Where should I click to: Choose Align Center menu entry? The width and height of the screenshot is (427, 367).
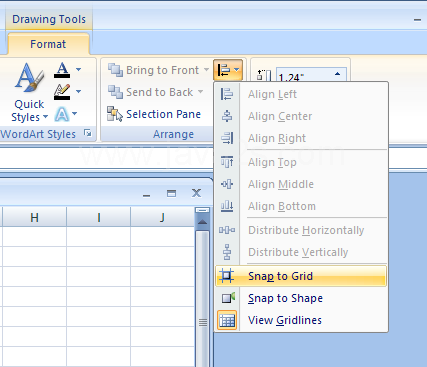click(302, 116)
